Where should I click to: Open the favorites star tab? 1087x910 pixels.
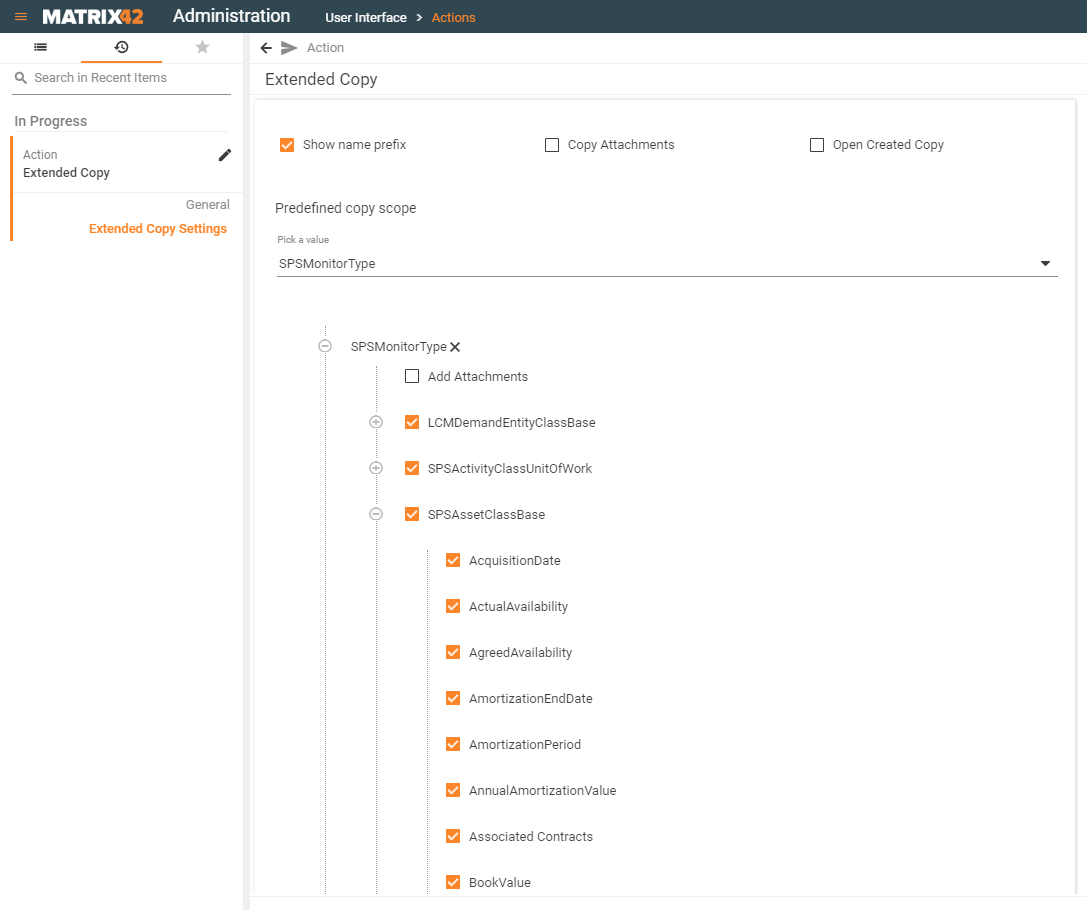[202, 47]
